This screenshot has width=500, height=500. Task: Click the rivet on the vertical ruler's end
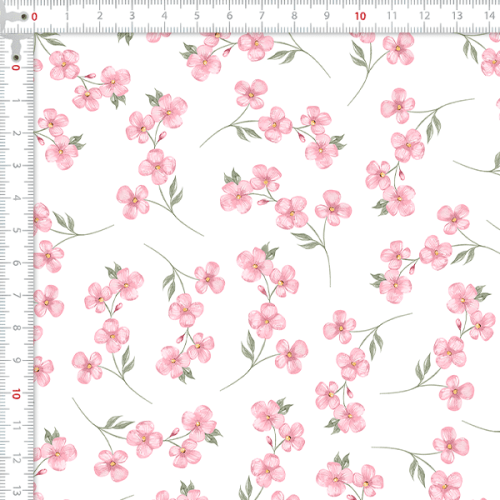click(x=16, y=58)
